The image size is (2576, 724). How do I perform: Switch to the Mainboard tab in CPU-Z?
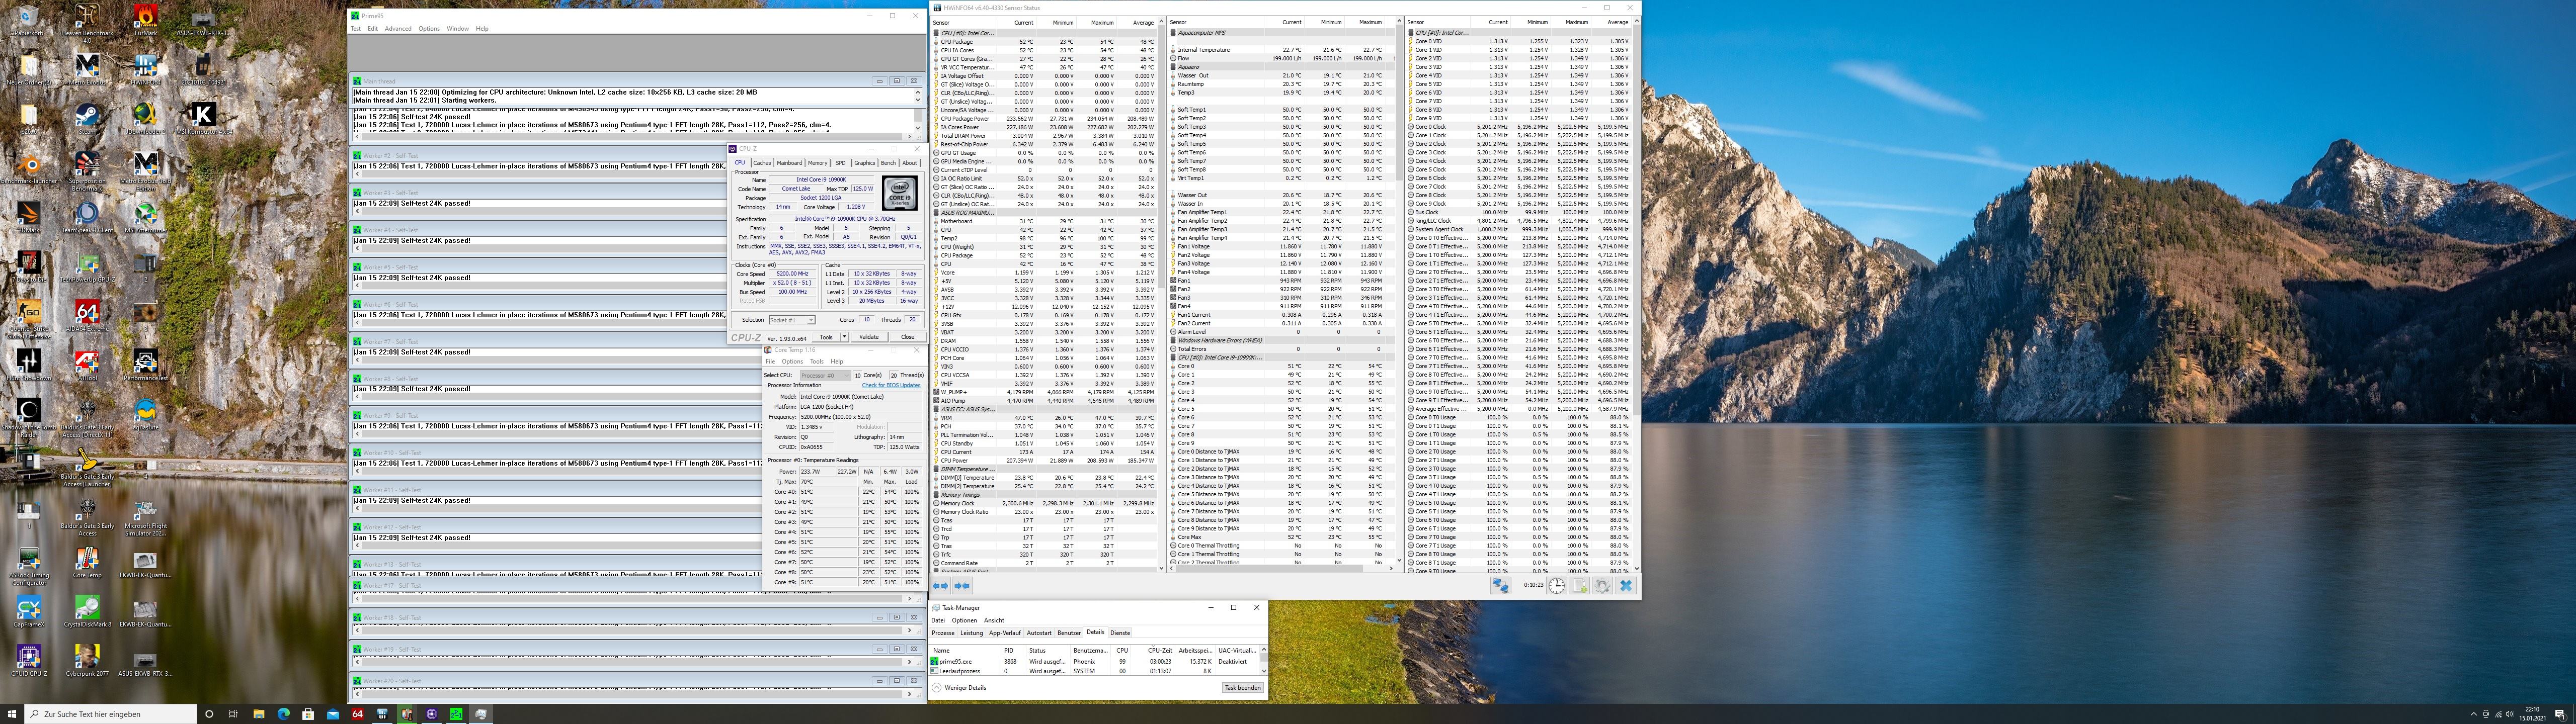pos(790,162)
